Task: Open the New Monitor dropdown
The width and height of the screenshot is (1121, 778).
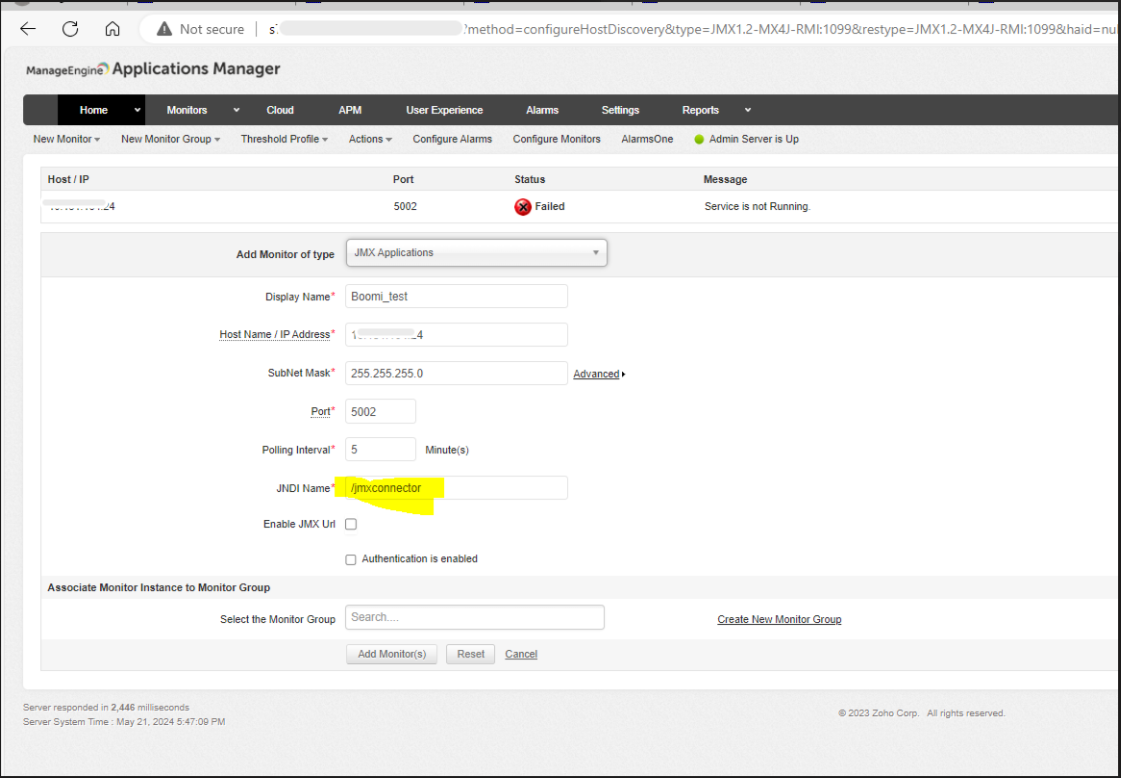Action: (64, 139)
